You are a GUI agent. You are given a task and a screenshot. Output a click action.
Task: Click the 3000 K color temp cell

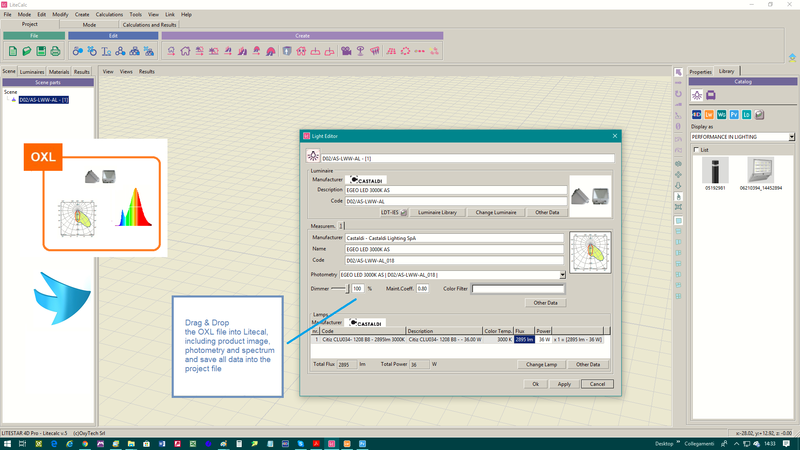(x=498, y=339)
